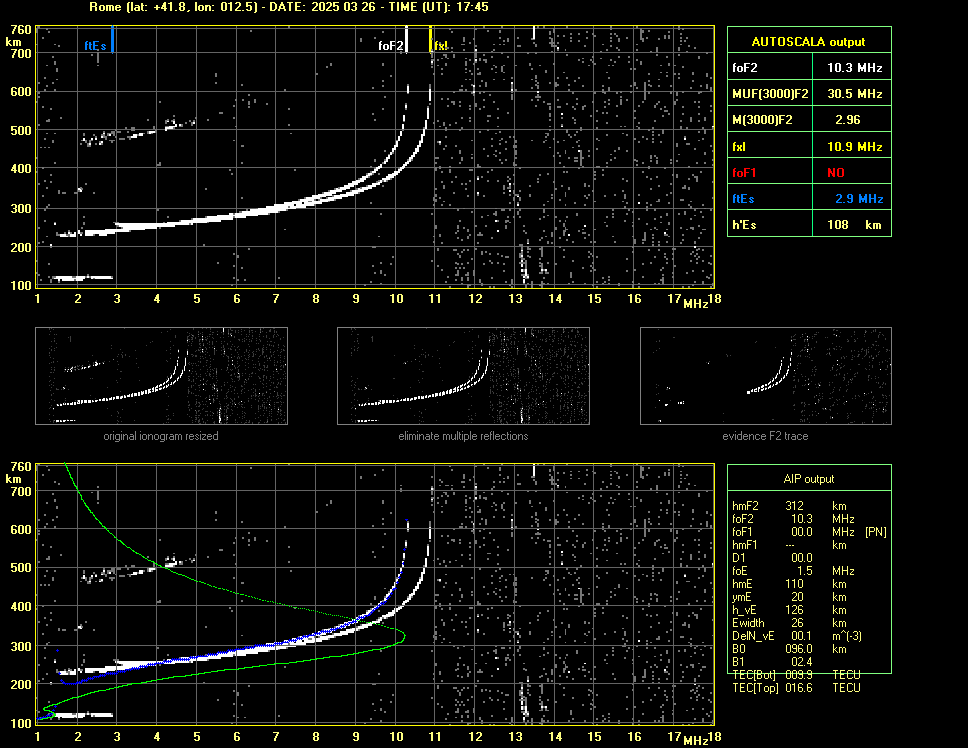
Task: Click the foE value '1.5'
Action: [x=804, y=571]
